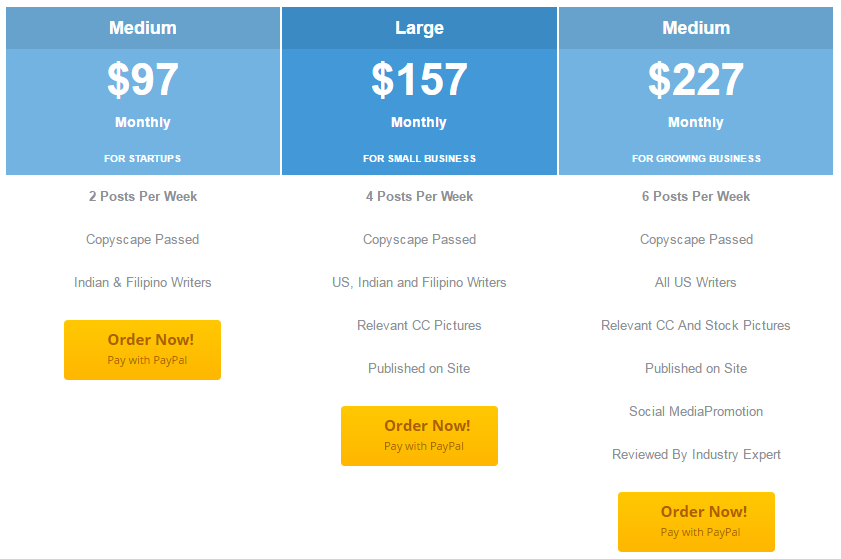The image size is (841, 559).
Task: Click the FOR STARTUPS label
Action: click(142, 159)
